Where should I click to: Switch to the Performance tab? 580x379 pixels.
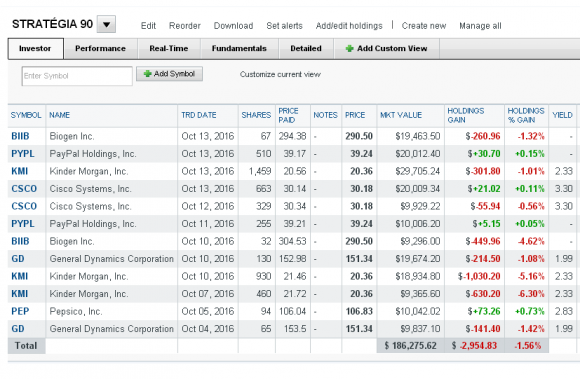point(100,48)
